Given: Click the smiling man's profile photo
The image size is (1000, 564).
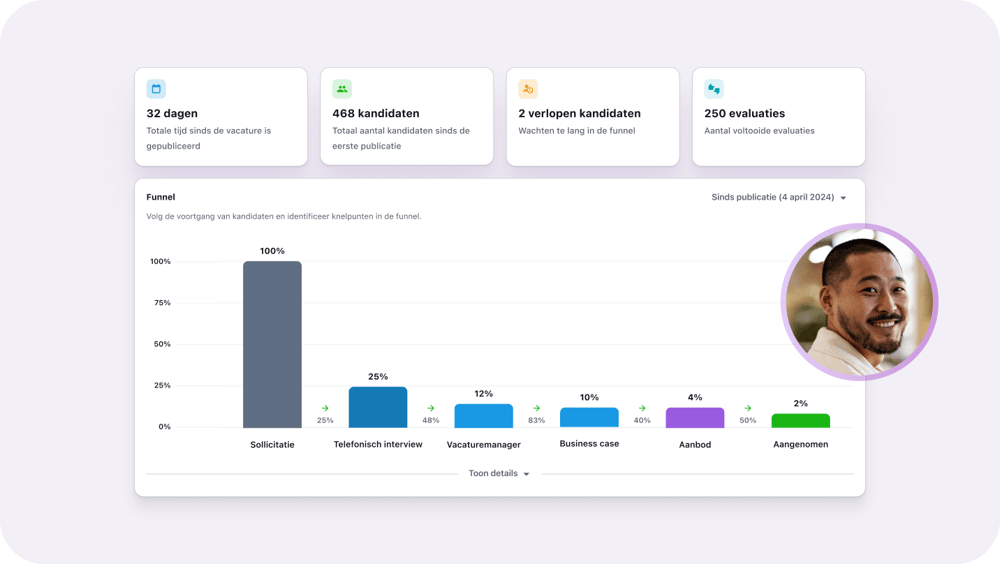Looking at the screenshot, I should pos(859,302).
